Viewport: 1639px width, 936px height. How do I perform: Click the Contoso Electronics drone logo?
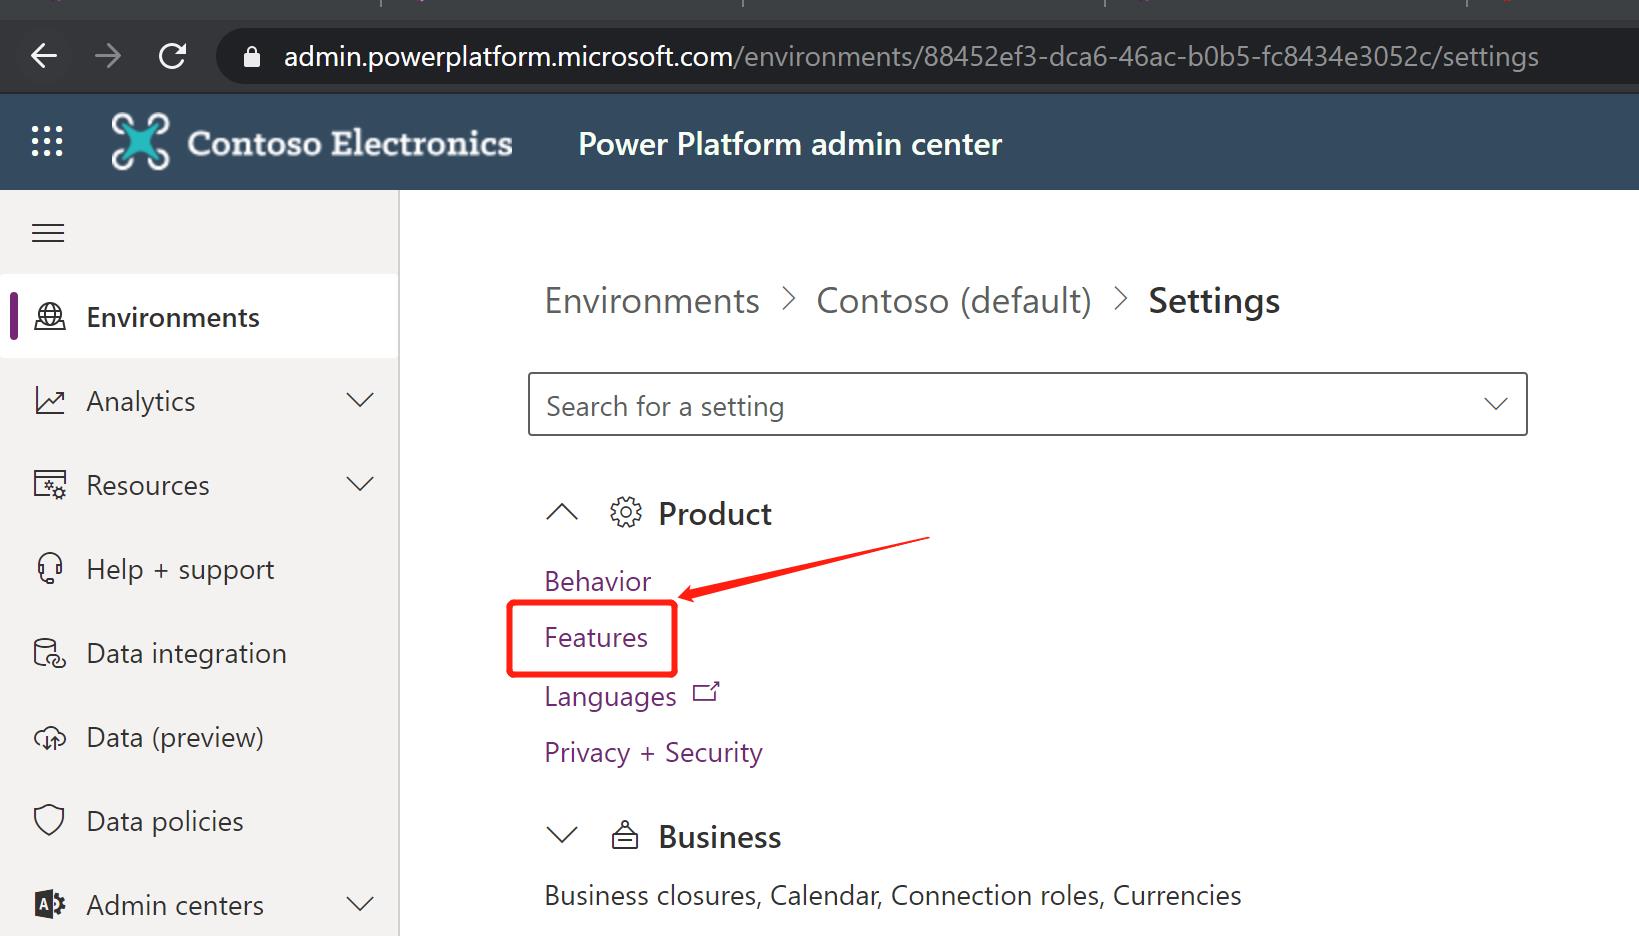coord(140,141)
